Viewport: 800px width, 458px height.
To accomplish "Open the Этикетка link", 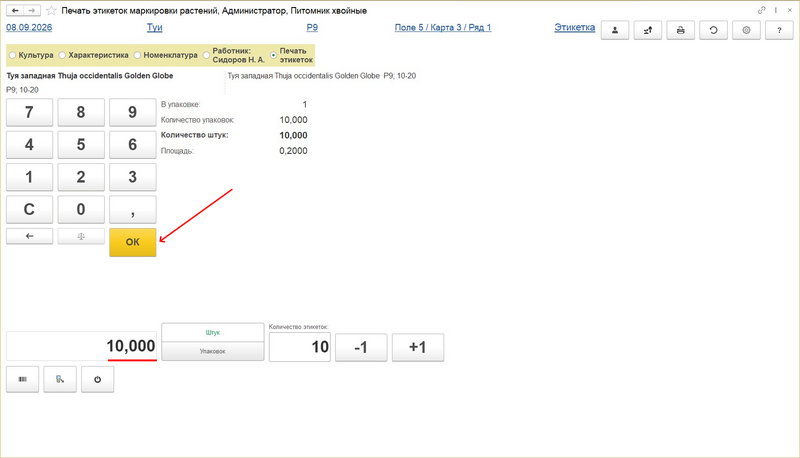I will click(x=574, y=28).
